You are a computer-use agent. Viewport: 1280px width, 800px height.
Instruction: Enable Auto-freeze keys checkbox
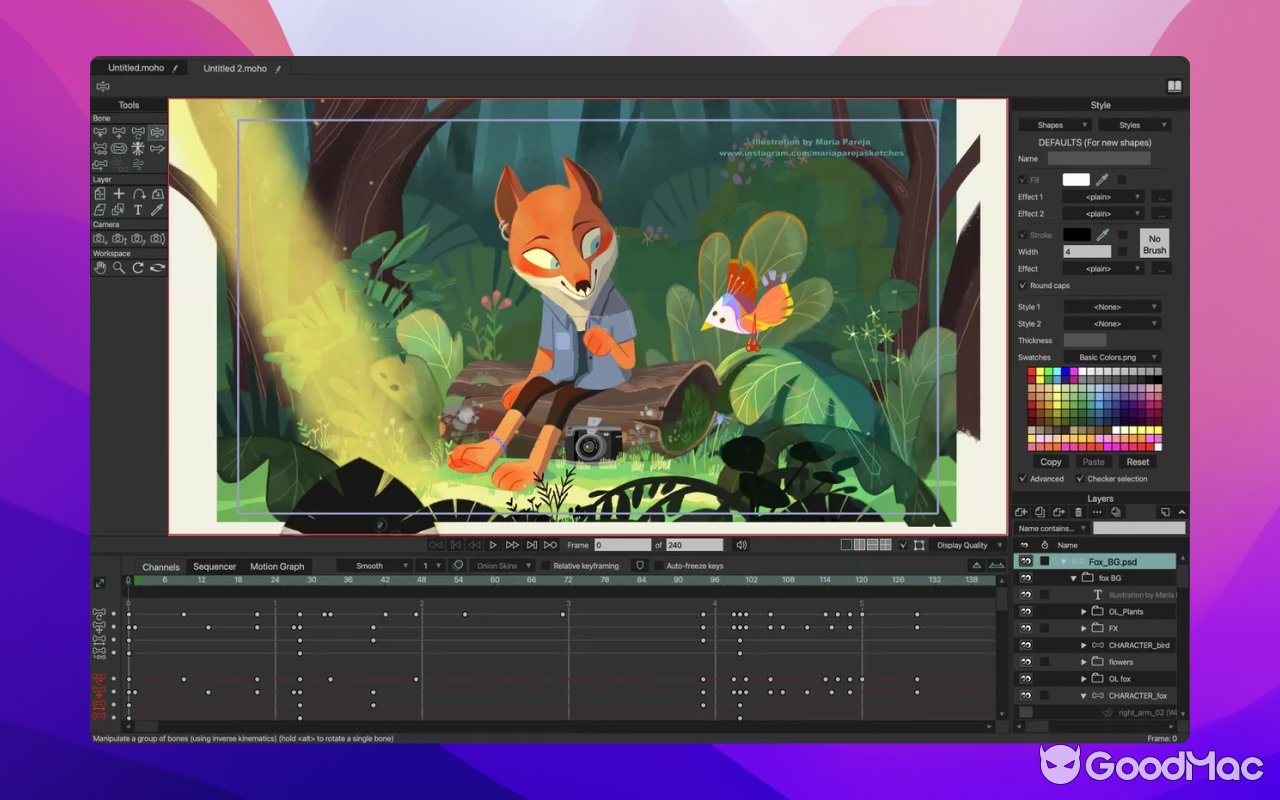657,566
